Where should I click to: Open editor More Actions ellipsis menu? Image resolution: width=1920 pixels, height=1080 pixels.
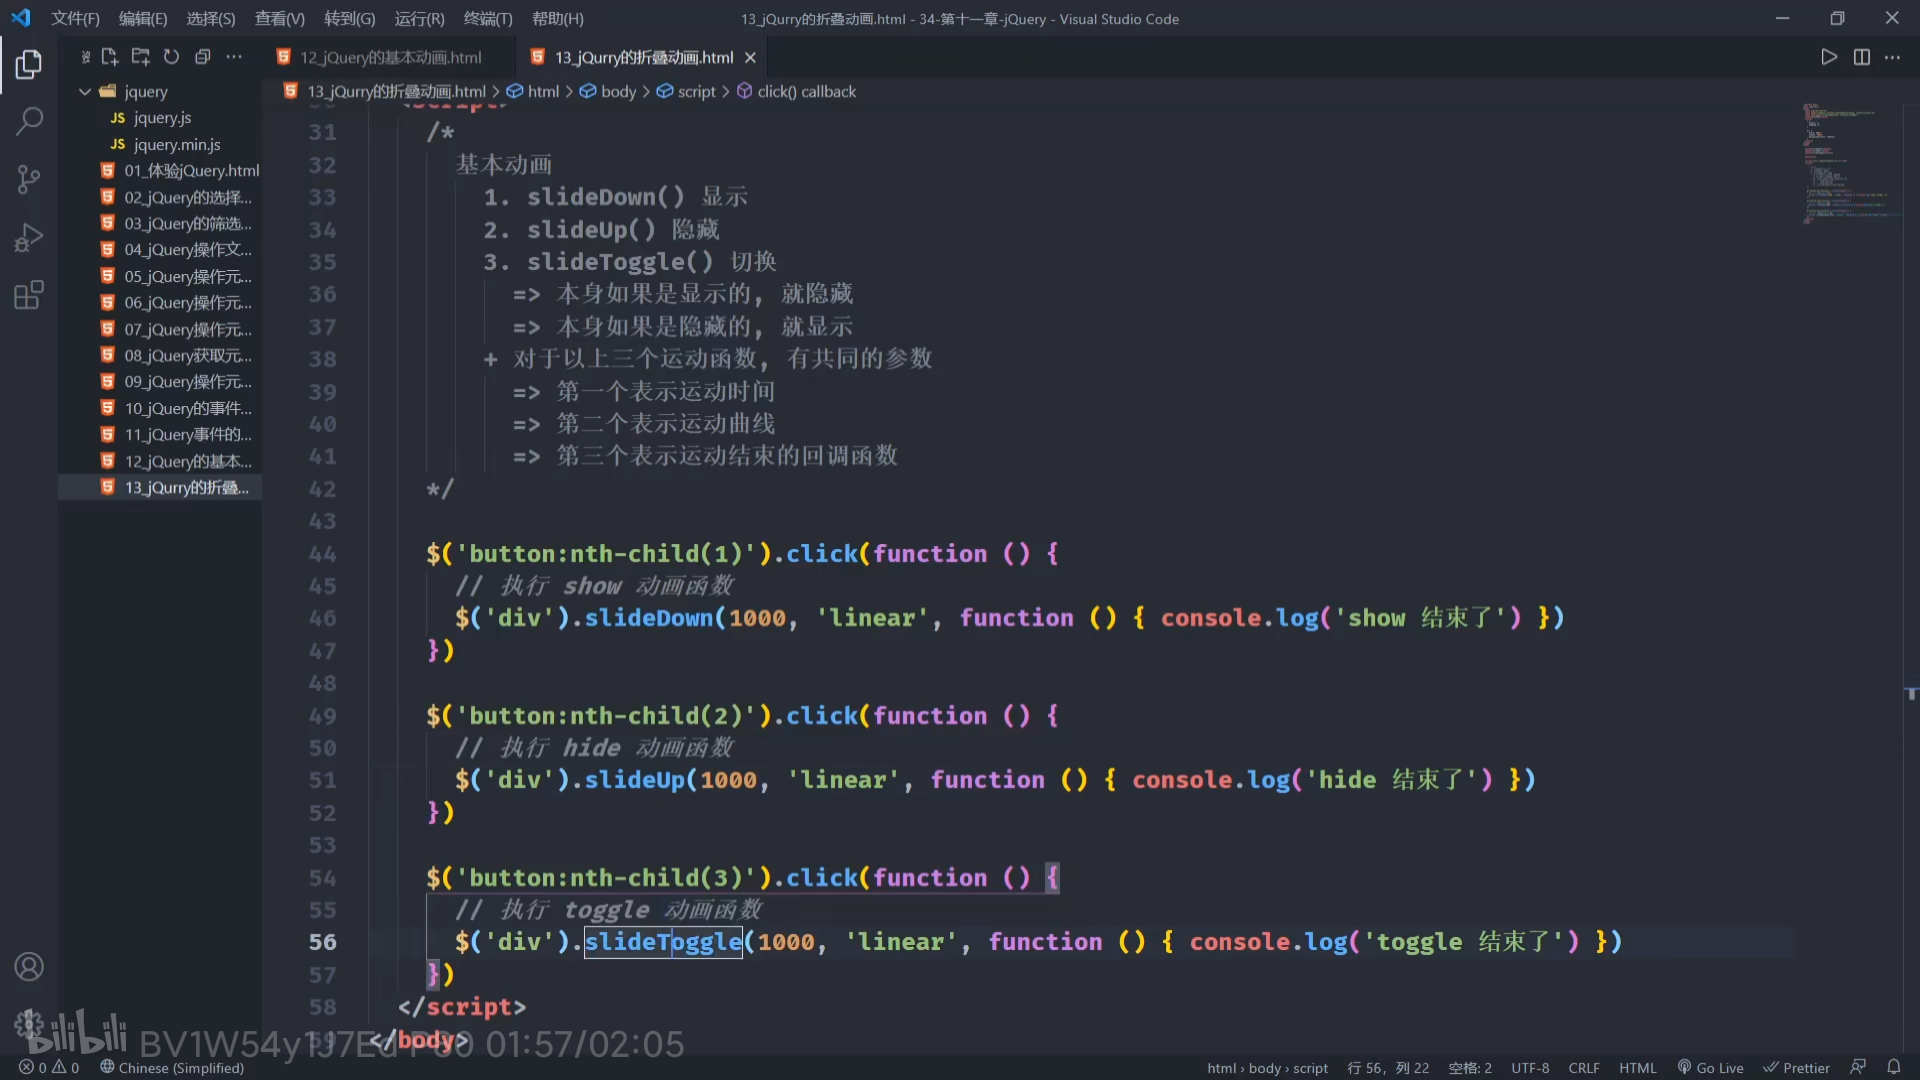1892,57
